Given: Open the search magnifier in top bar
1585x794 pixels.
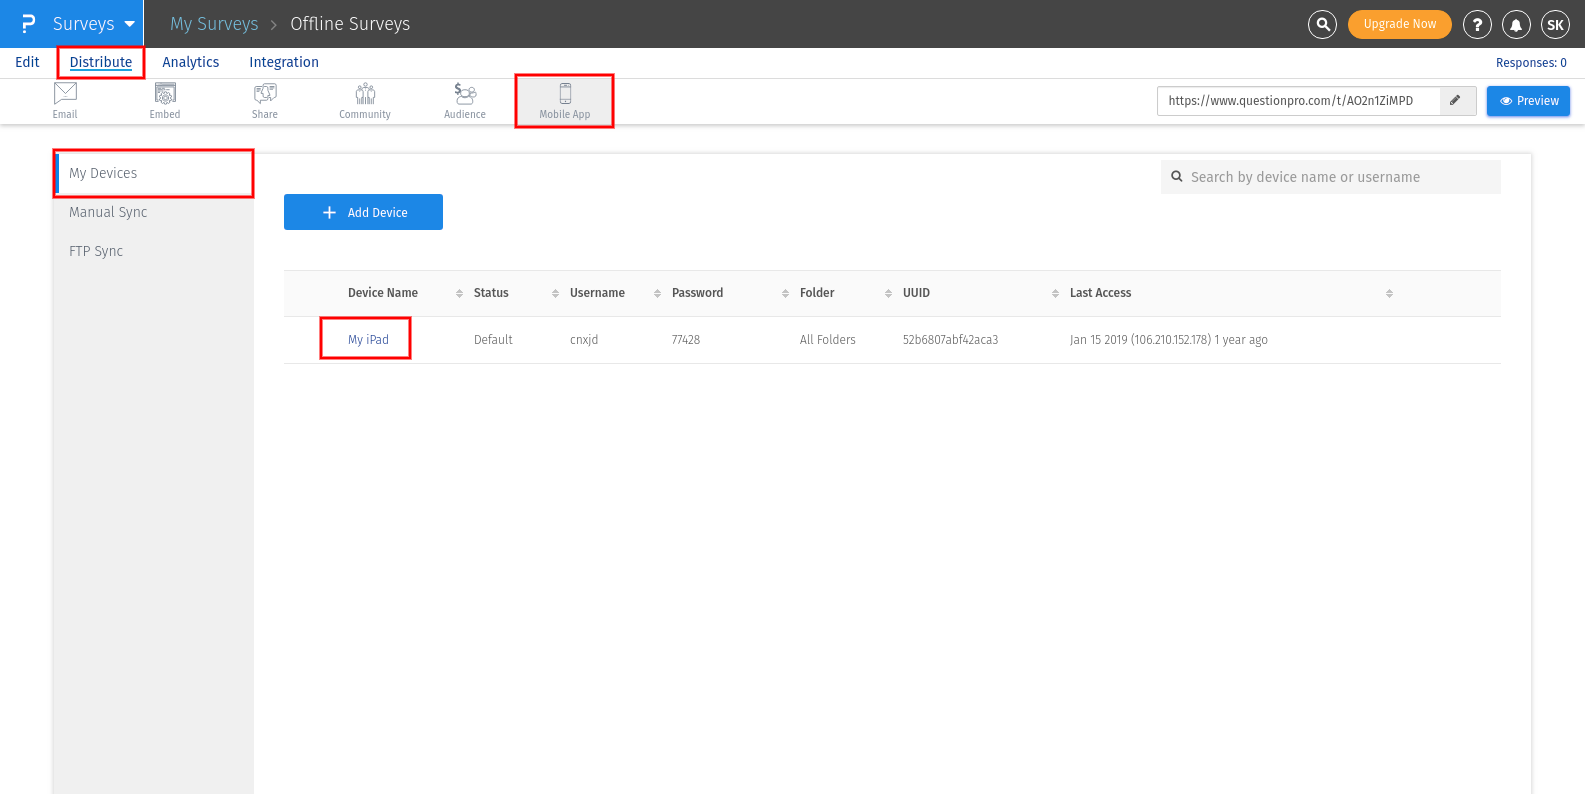Looking at the screenshot, I should click(1323, 24).
